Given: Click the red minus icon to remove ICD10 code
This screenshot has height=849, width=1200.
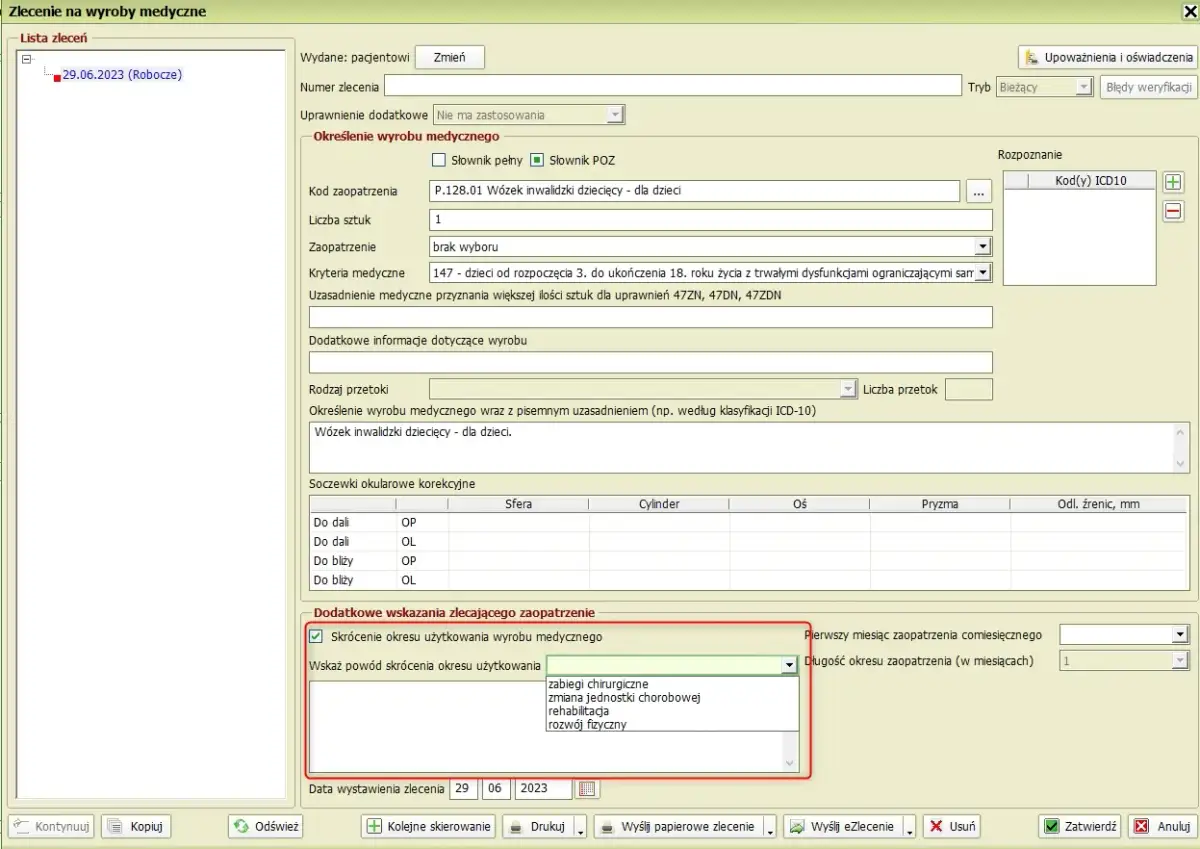Looking at the screenshot, I should pyautogui.click(x=1173, y=211).
